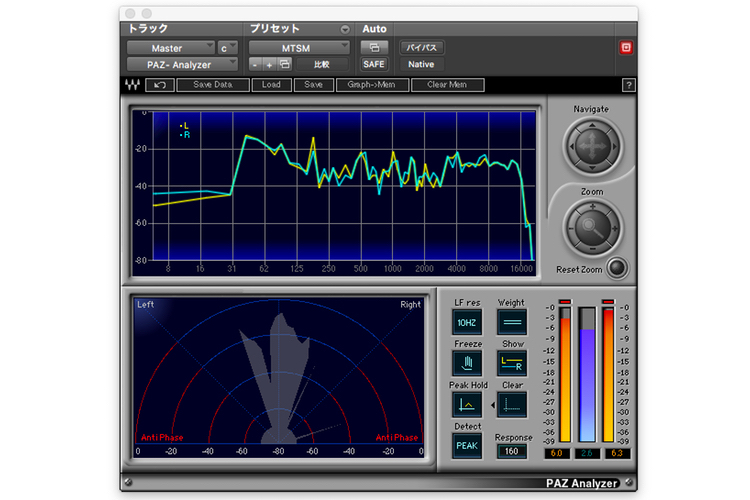Click the Native format label
This screenshot has width=750, height=500.
coord(421,64)
